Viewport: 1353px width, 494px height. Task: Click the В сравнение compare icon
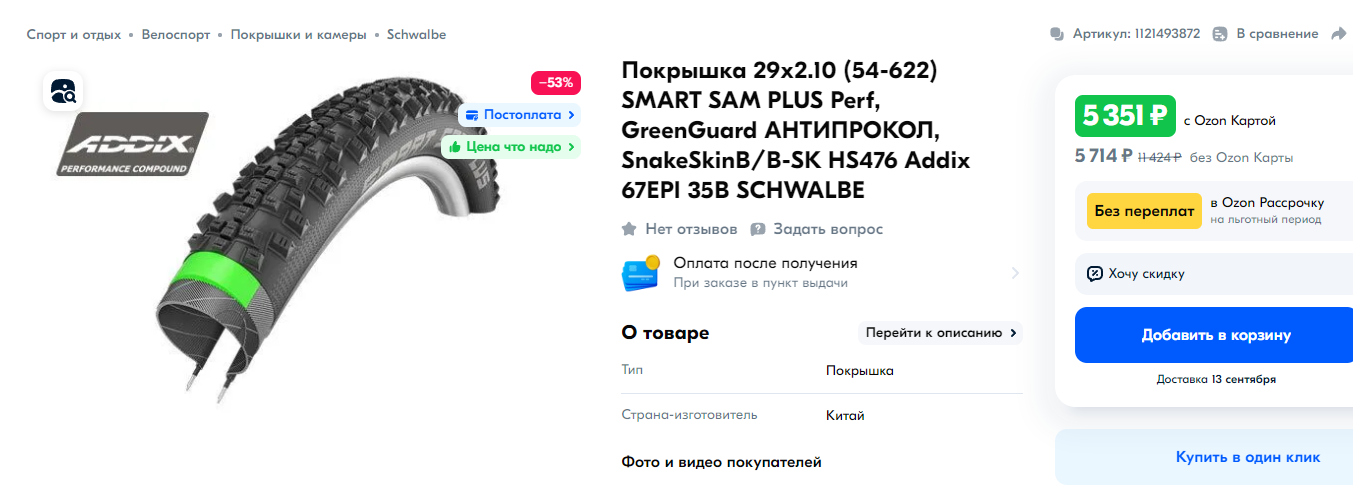pos(1220,34)
